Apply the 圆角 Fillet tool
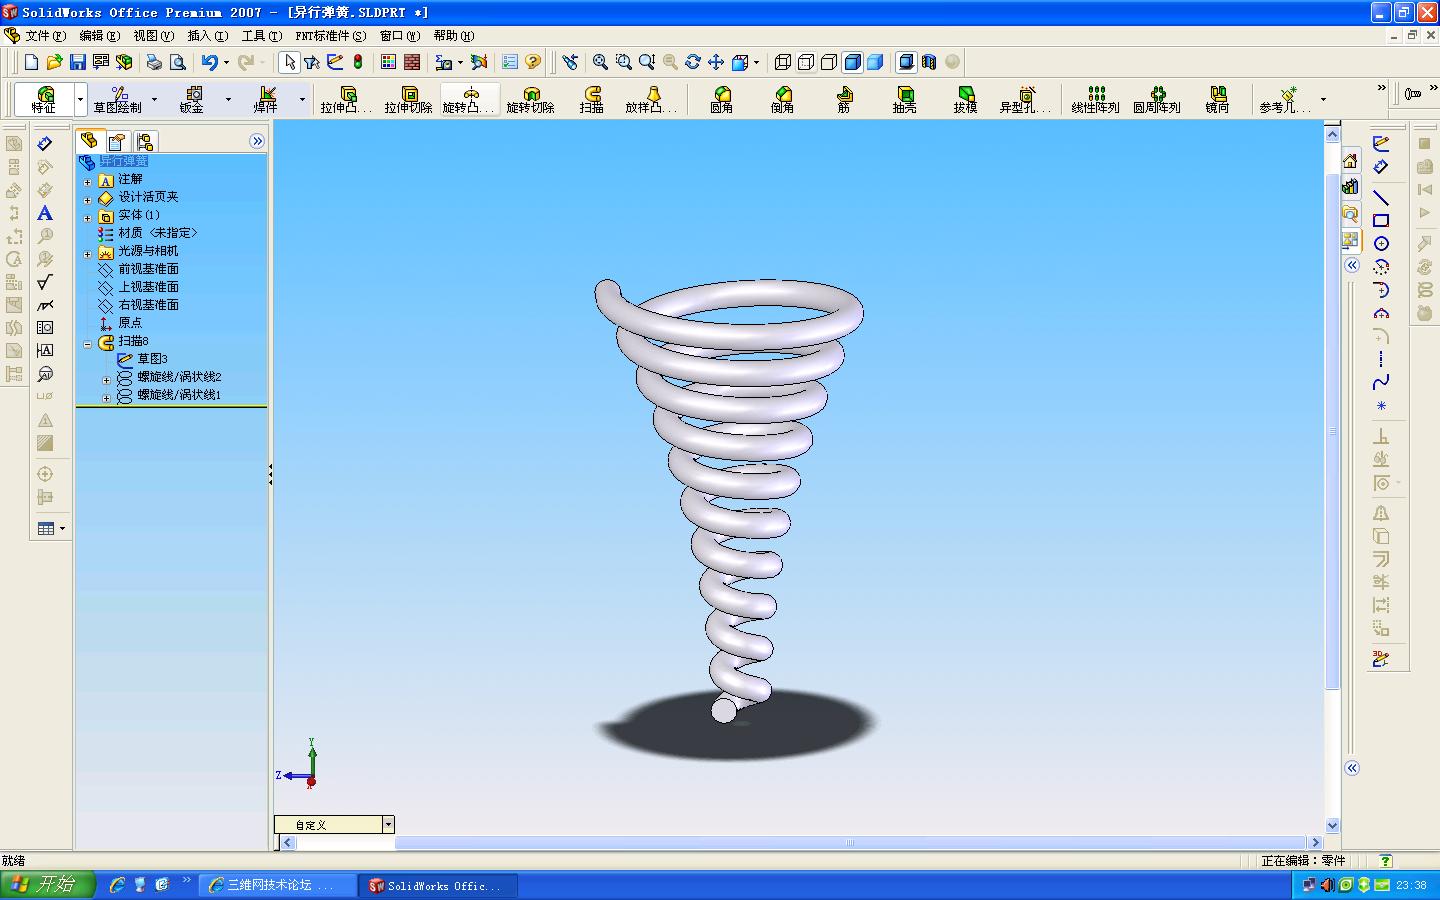This screenshot has height=900, width=1440. [721, 100]
